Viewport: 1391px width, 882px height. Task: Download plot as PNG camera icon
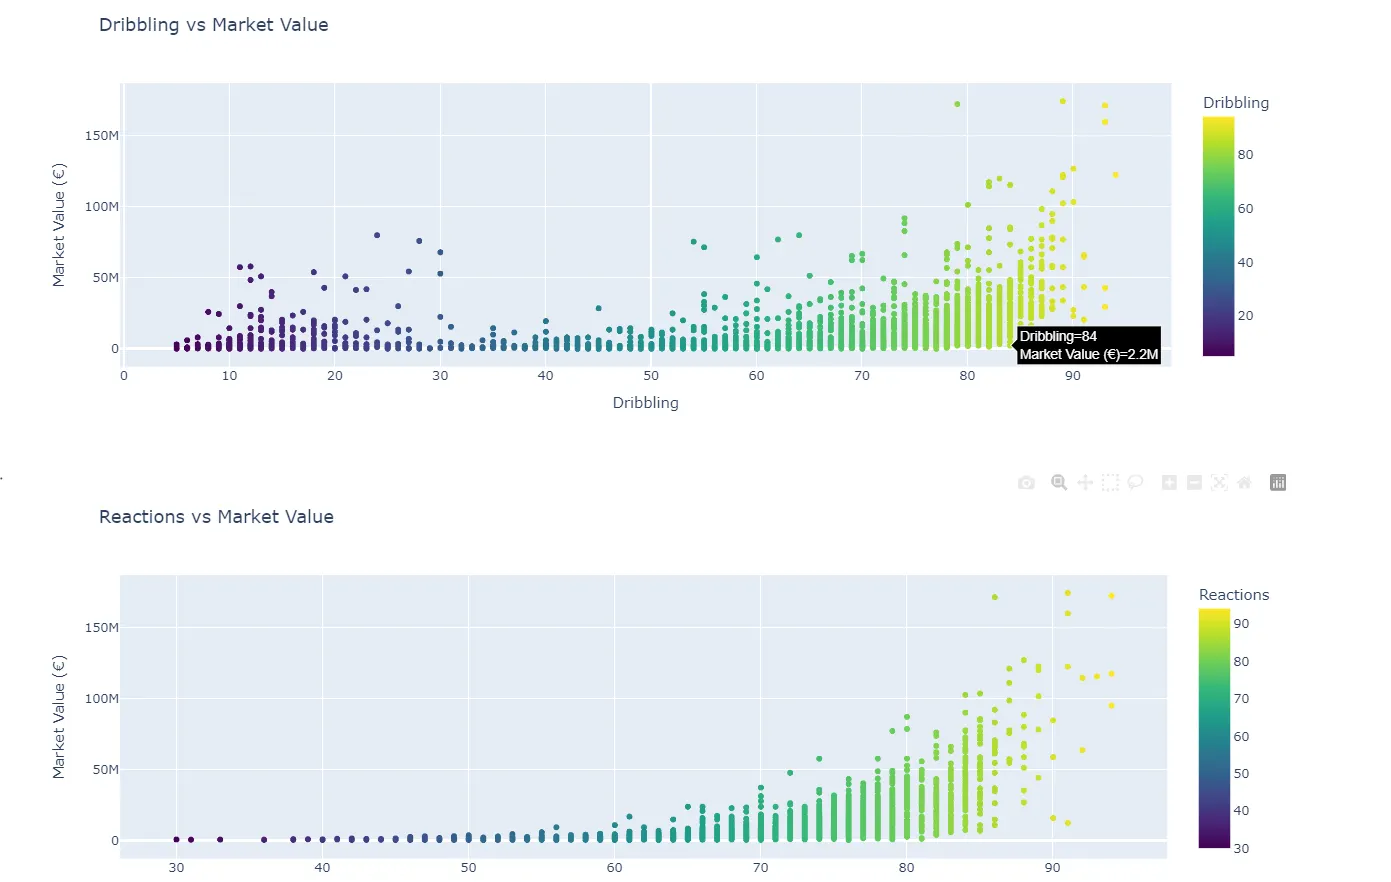coord(1026,483)
